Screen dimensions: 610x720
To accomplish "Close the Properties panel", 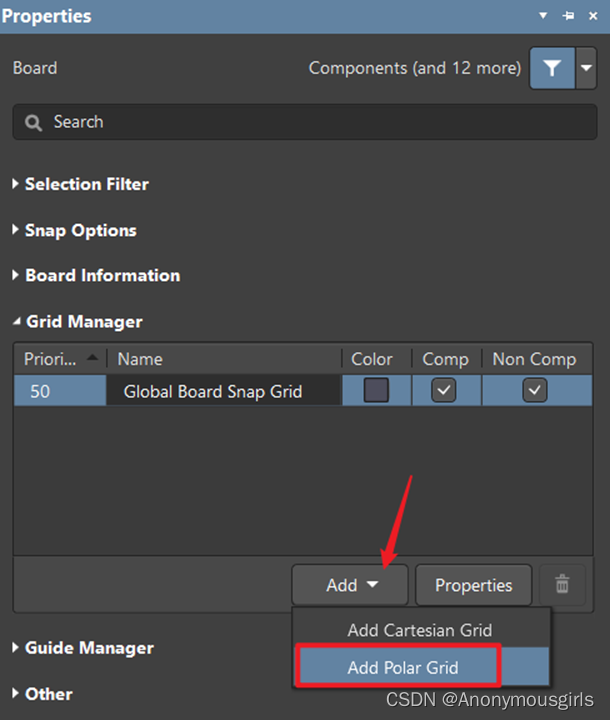I will tap(593, 16).
